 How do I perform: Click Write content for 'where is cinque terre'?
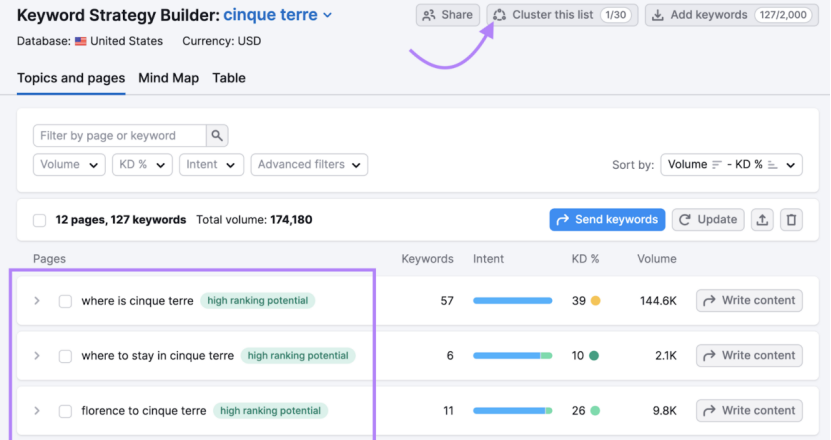(x=749, y=301)
